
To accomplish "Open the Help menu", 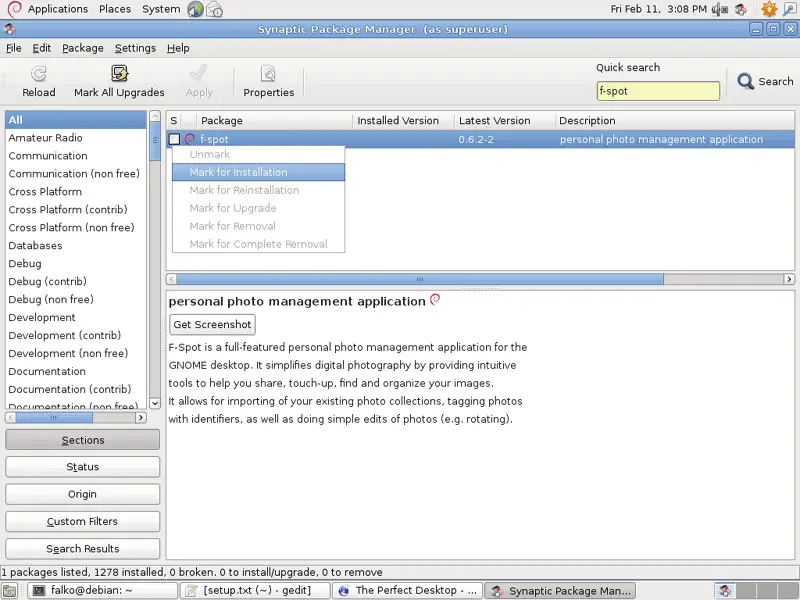I will pyautogui.click(x=178, y=48).
